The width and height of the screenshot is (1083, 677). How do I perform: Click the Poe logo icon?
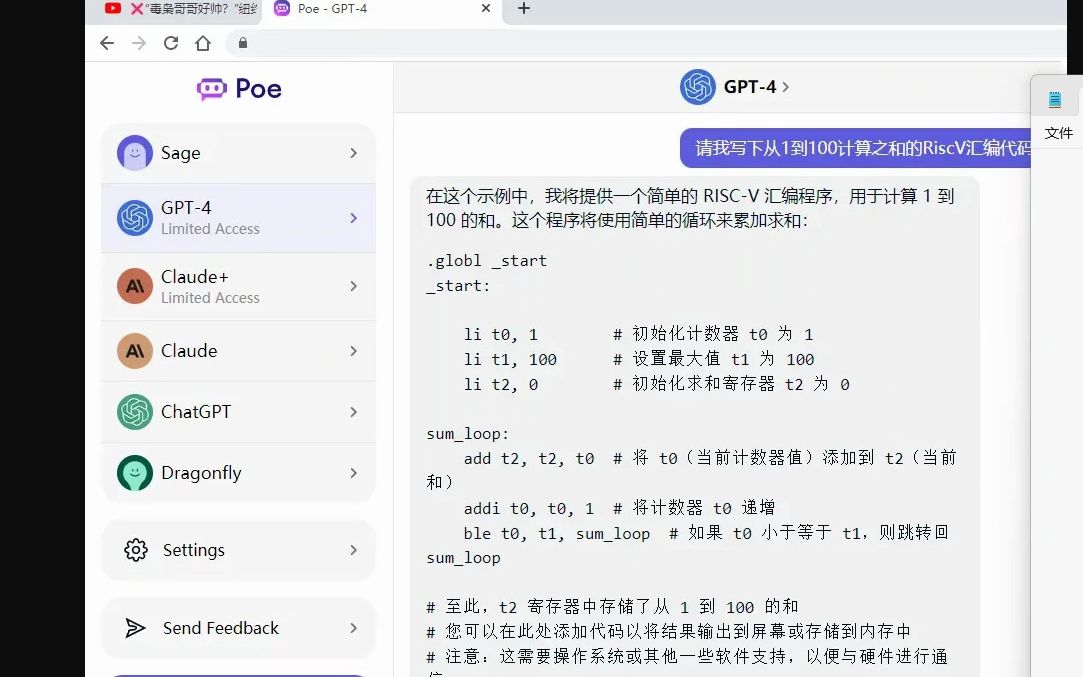(x=210, y=89)
